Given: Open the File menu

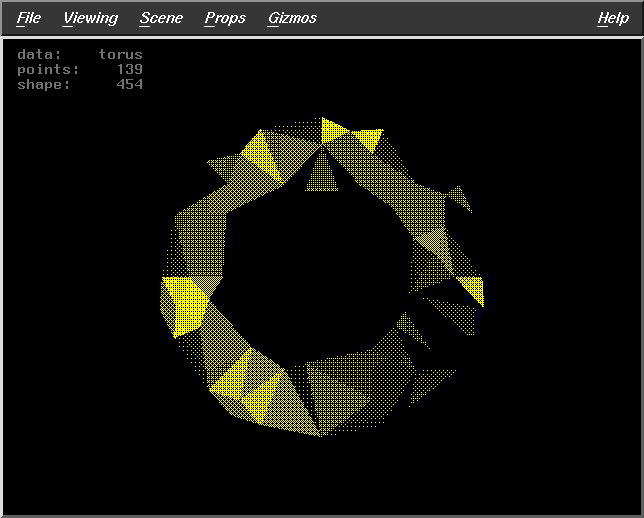Looking at the screenshot, I should pos(28,18).
